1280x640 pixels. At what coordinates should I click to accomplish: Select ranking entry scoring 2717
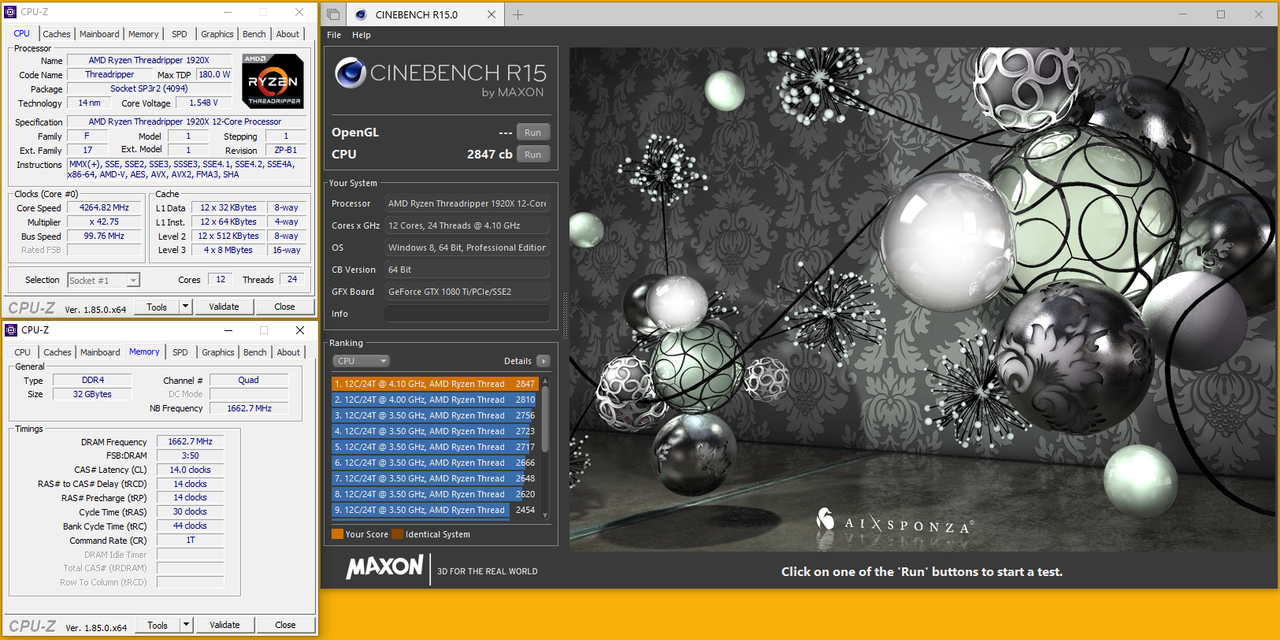[x=435, y=447]
